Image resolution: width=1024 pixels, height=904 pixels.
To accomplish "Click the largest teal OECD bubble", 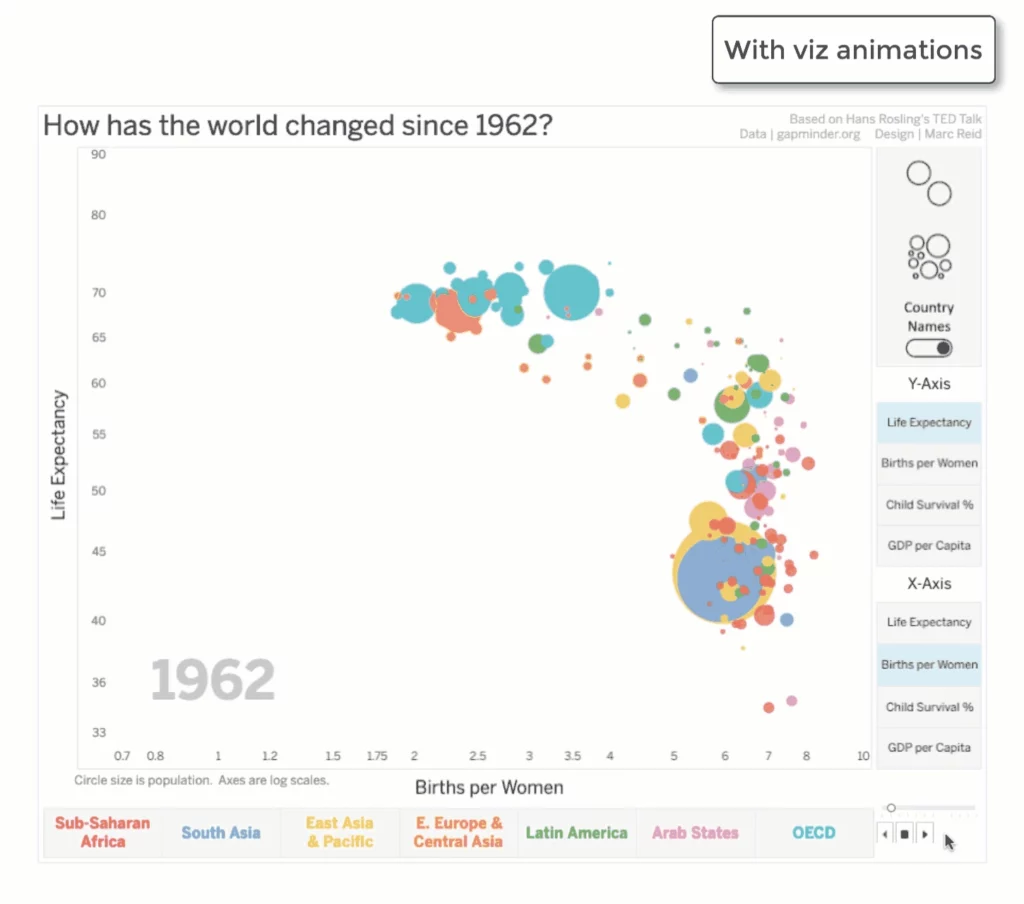I will click(571, 292).
